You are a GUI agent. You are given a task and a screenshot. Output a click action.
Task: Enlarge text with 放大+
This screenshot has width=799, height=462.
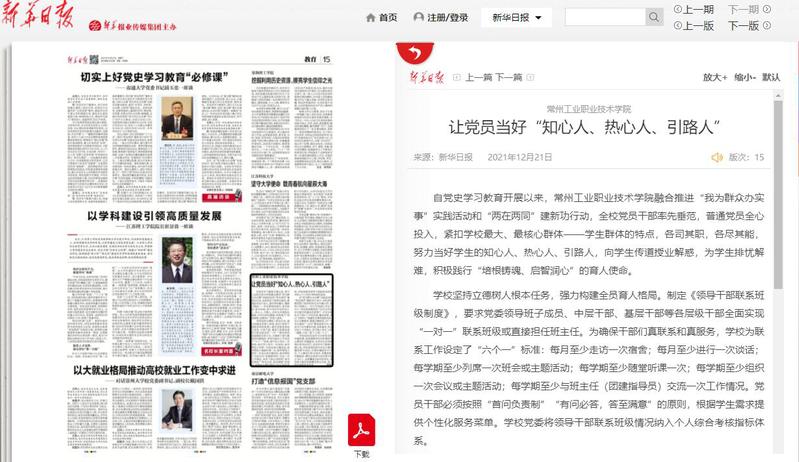(715, 77)
